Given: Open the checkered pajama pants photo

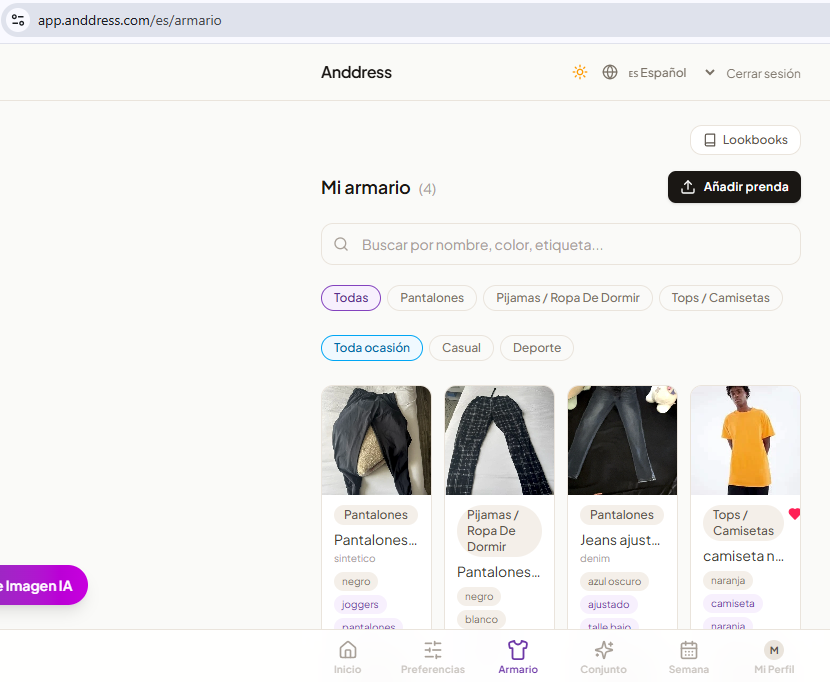Looking at the screenshot, I should (499, 440).
